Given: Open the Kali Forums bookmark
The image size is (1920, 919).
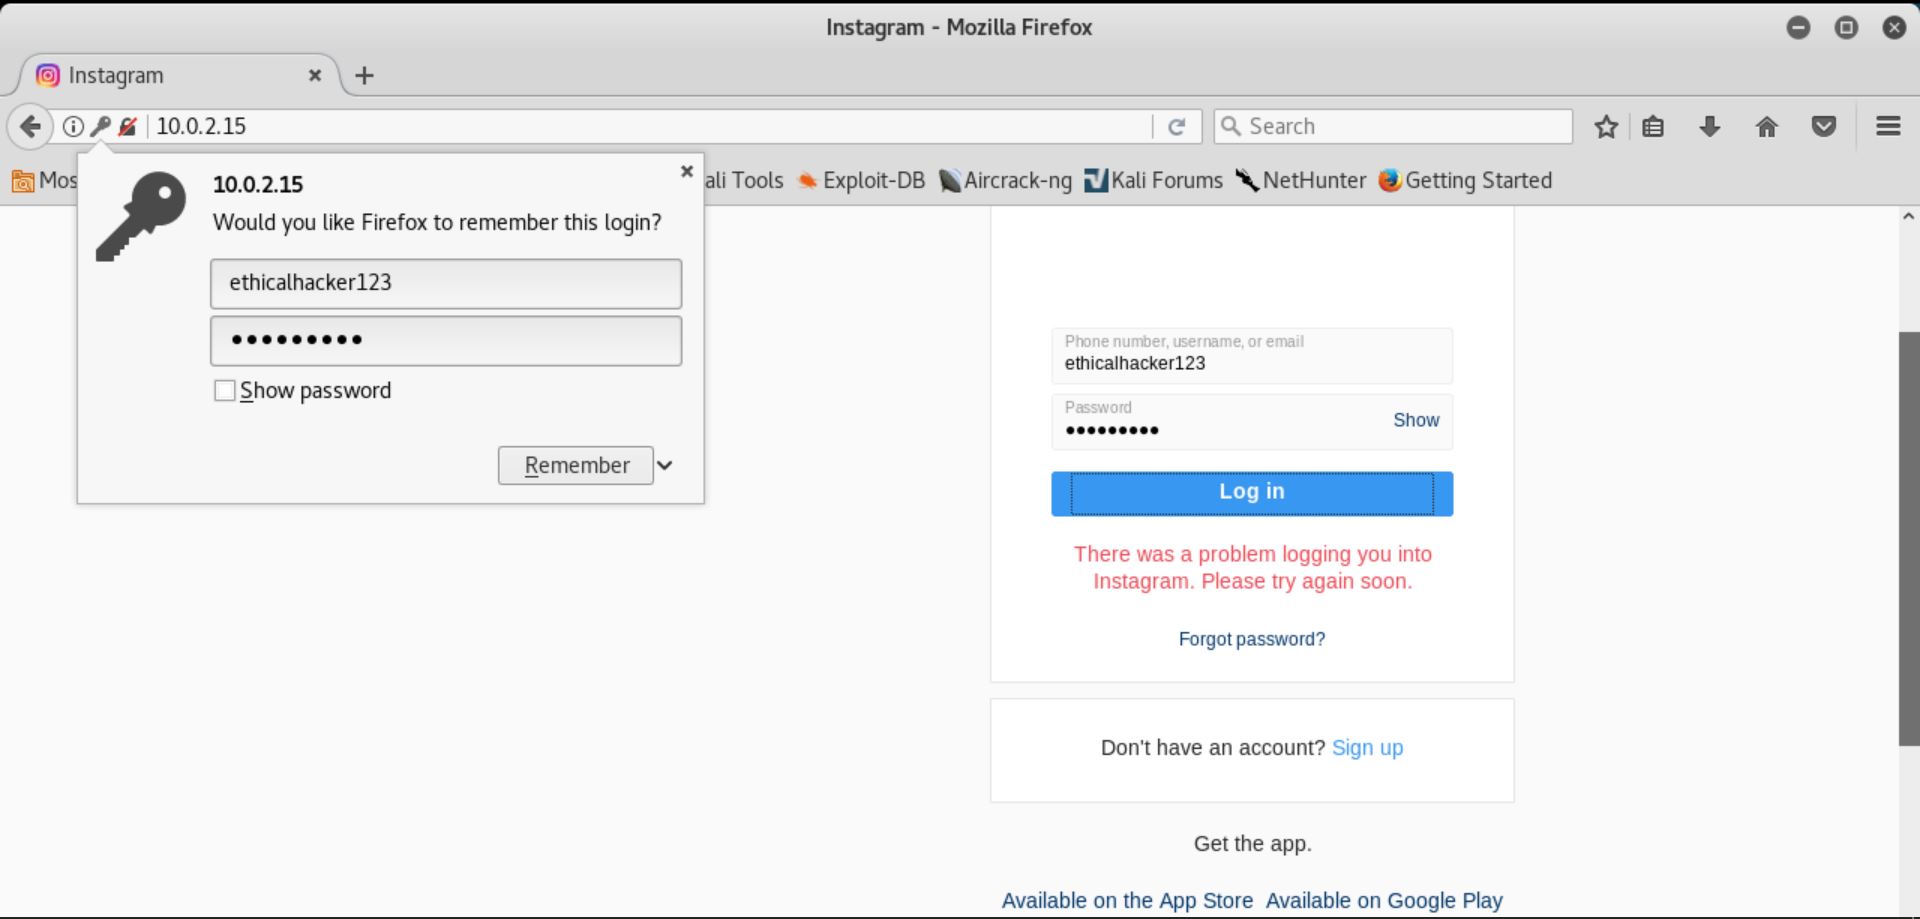Looking at the screenshot, I should 1154,181.
